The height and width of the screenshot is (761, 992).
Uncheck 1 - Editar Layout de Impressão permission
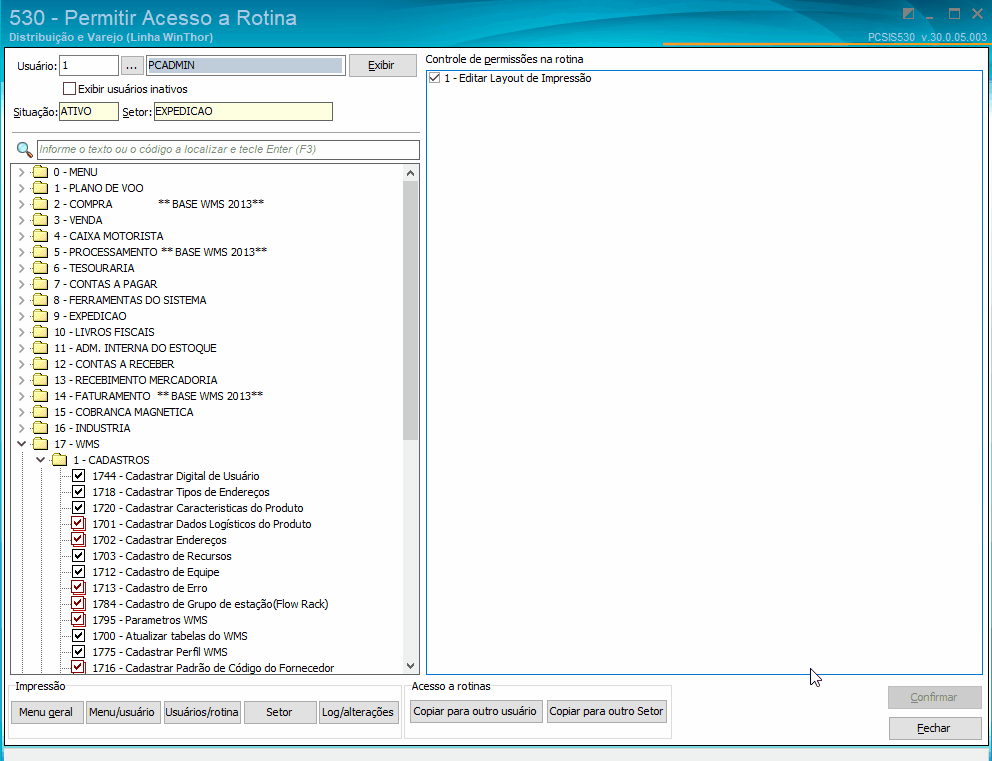click(434, 78)
